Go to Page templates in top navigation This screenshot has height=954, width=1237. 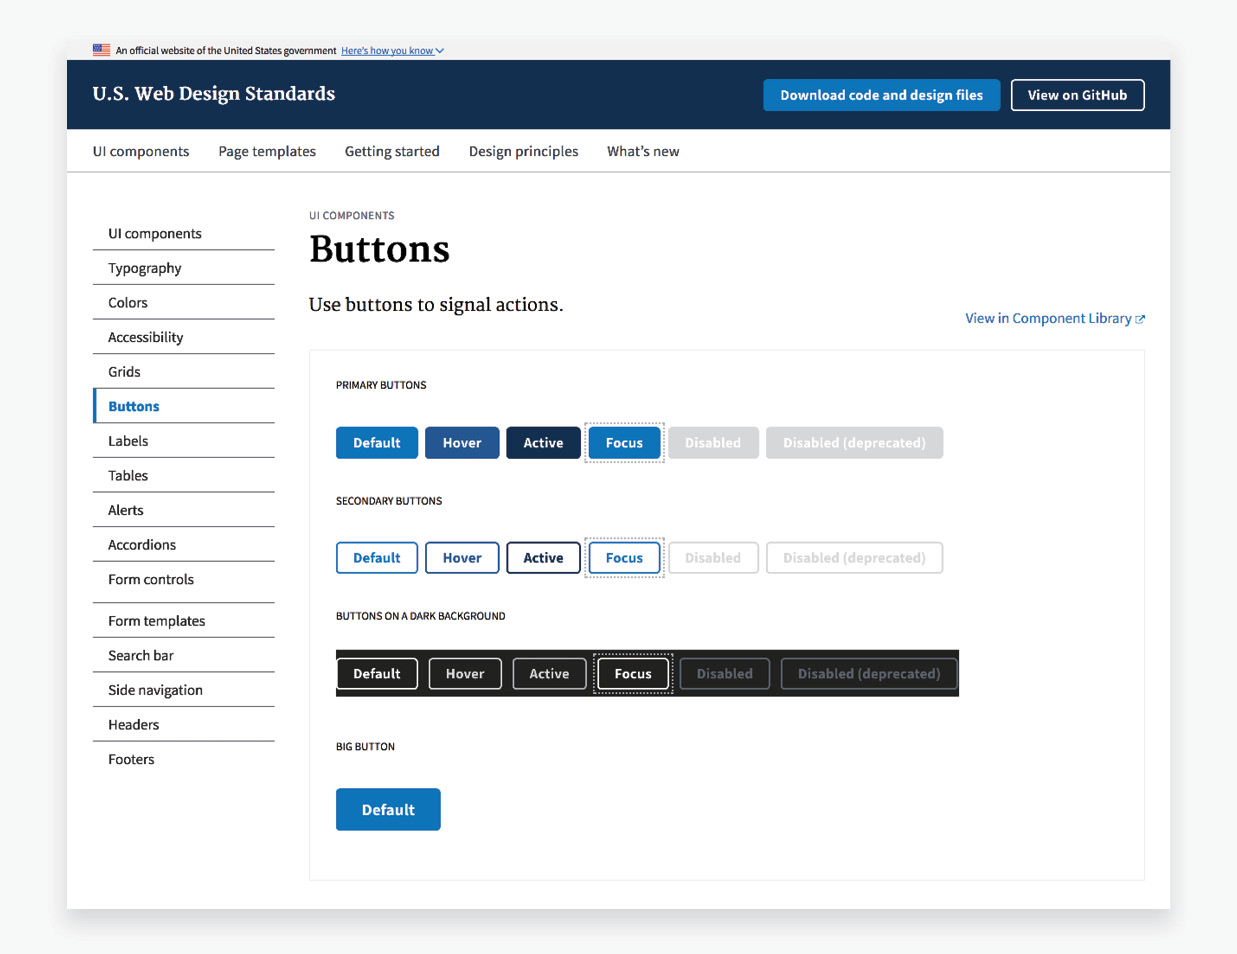click(x=267, y=151)
